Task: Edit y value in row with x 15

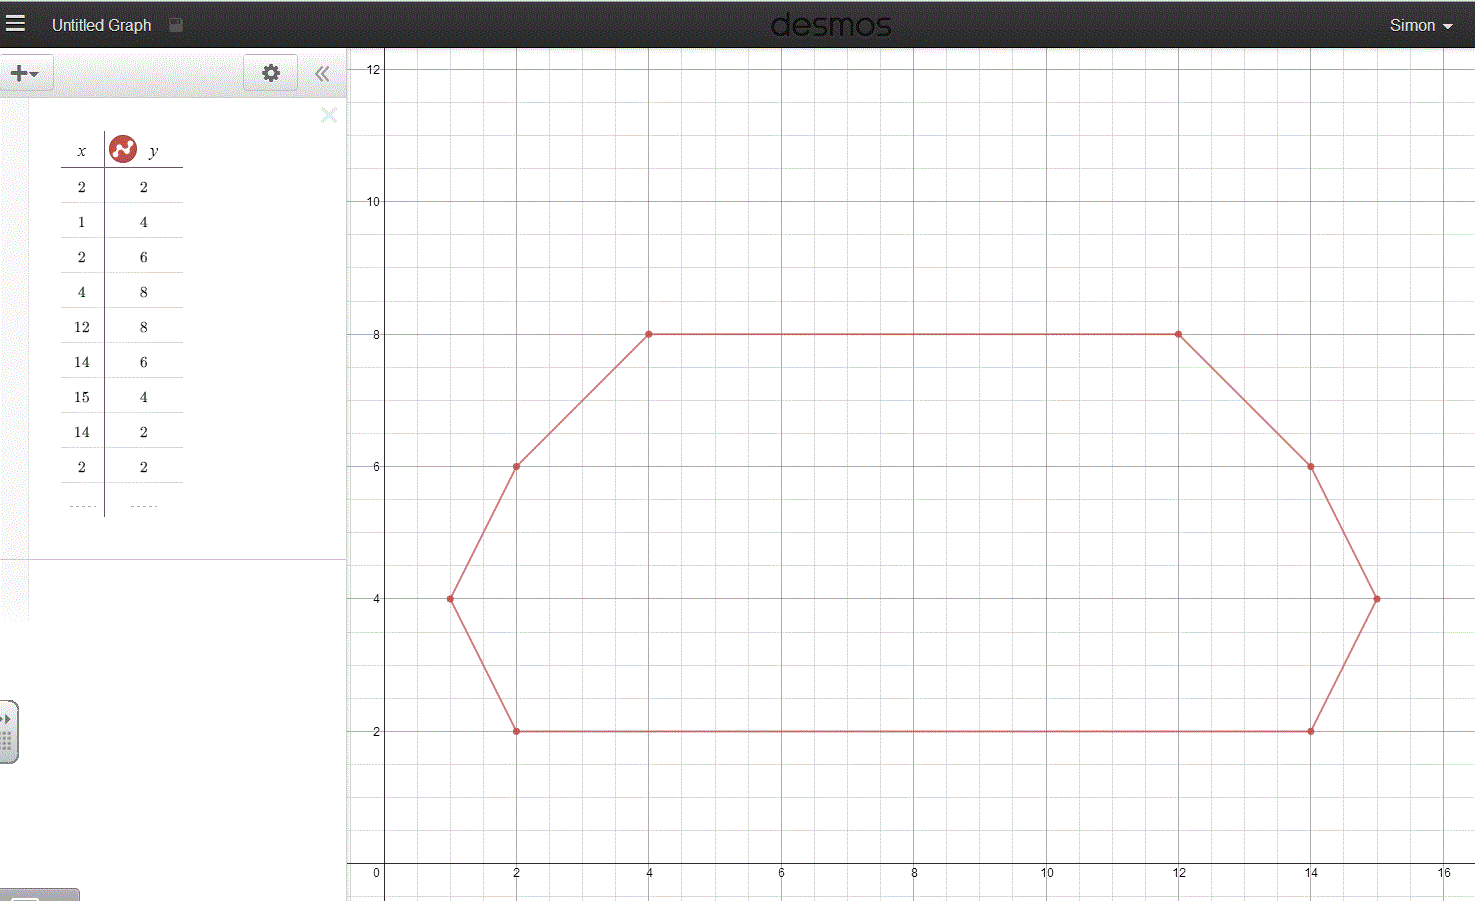Action: 144,397
